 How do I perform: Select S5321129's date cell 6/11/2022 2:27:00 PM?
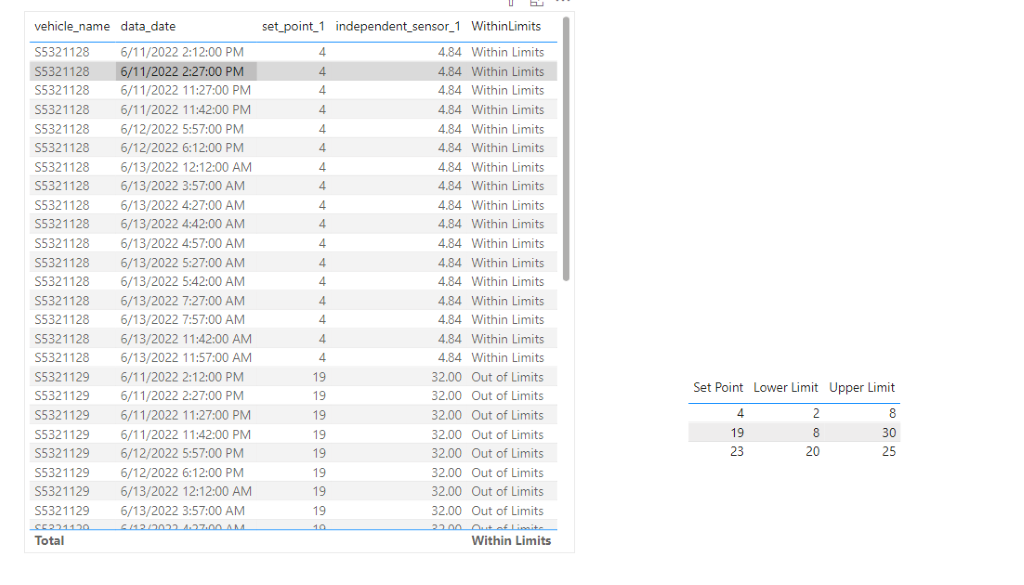182,396
